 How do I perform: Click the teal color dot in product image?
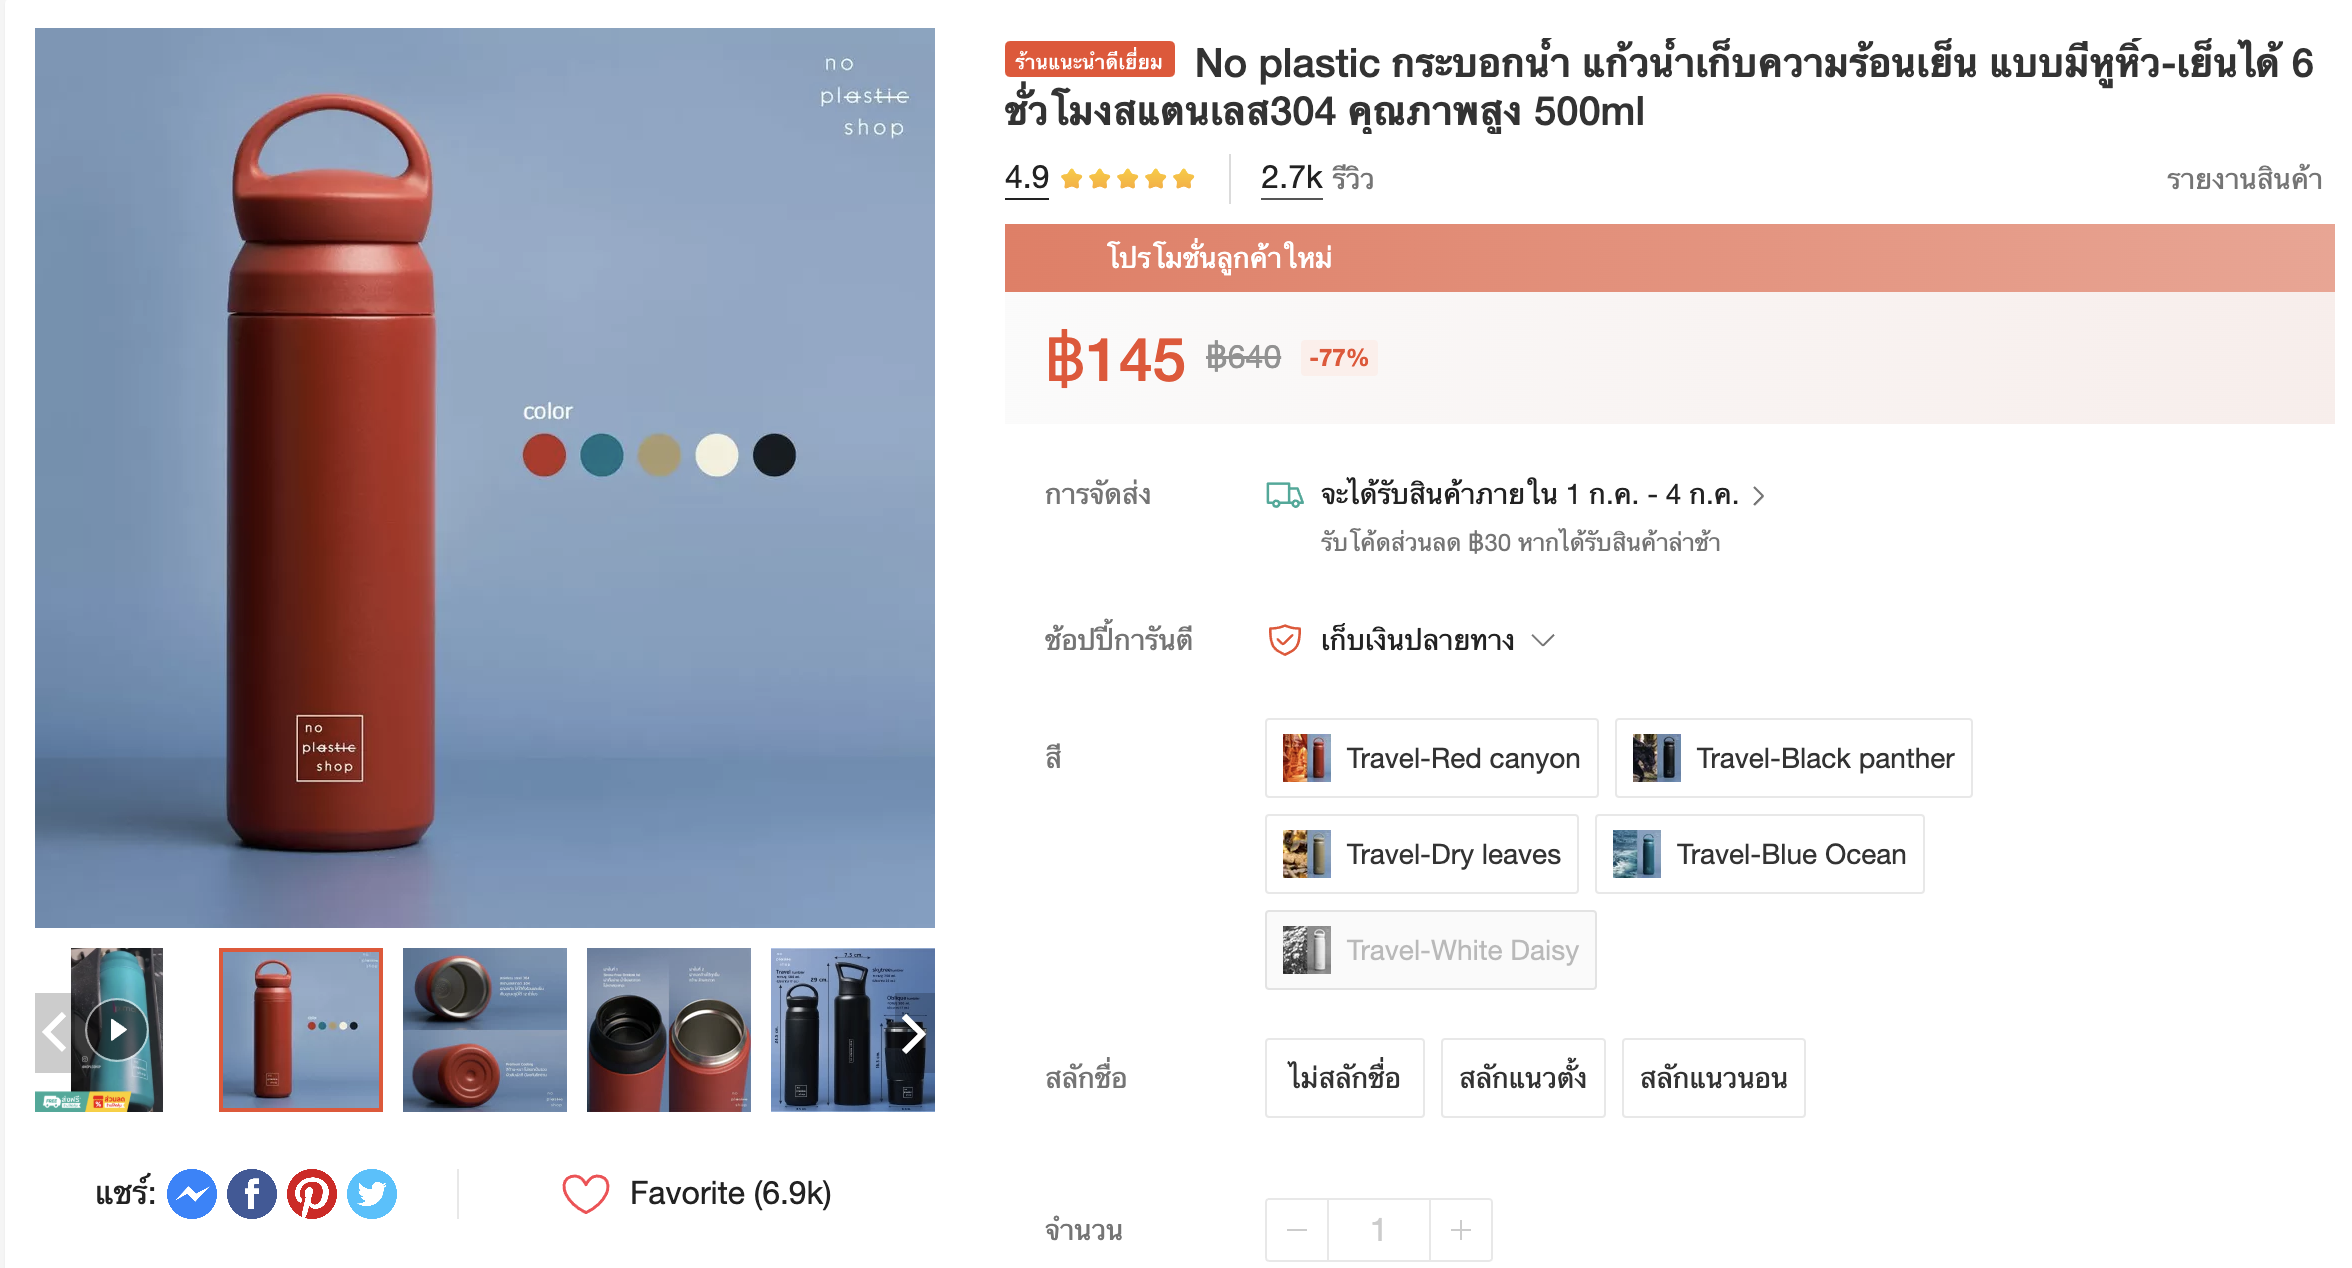point(602,456)
